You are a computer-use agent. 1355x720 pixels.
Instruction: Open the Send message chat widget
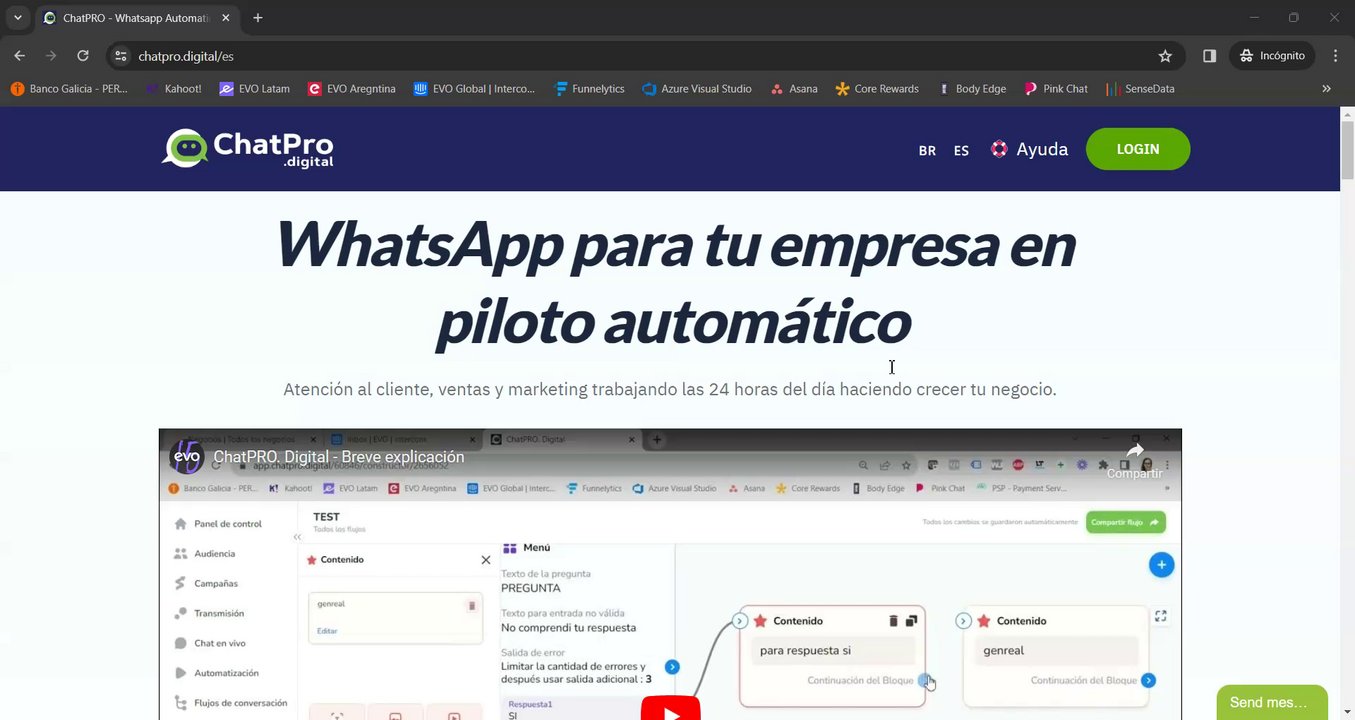pyautogui.click(x=1272, y=702)
